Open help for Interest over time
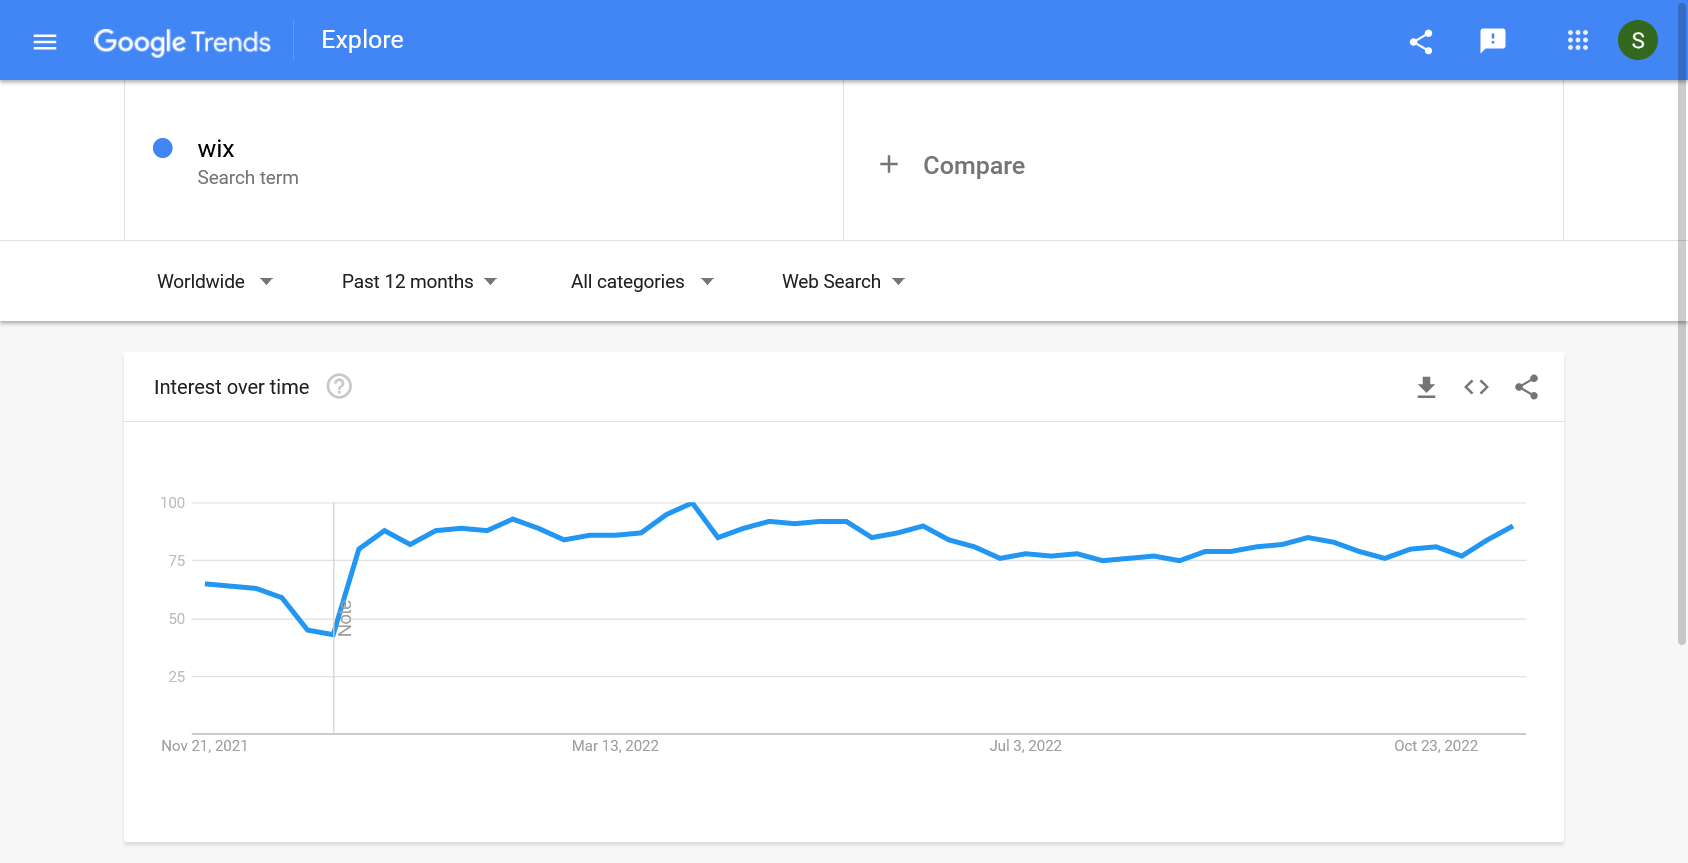This screenshot has height=863, width=1688. coord(339,386)
